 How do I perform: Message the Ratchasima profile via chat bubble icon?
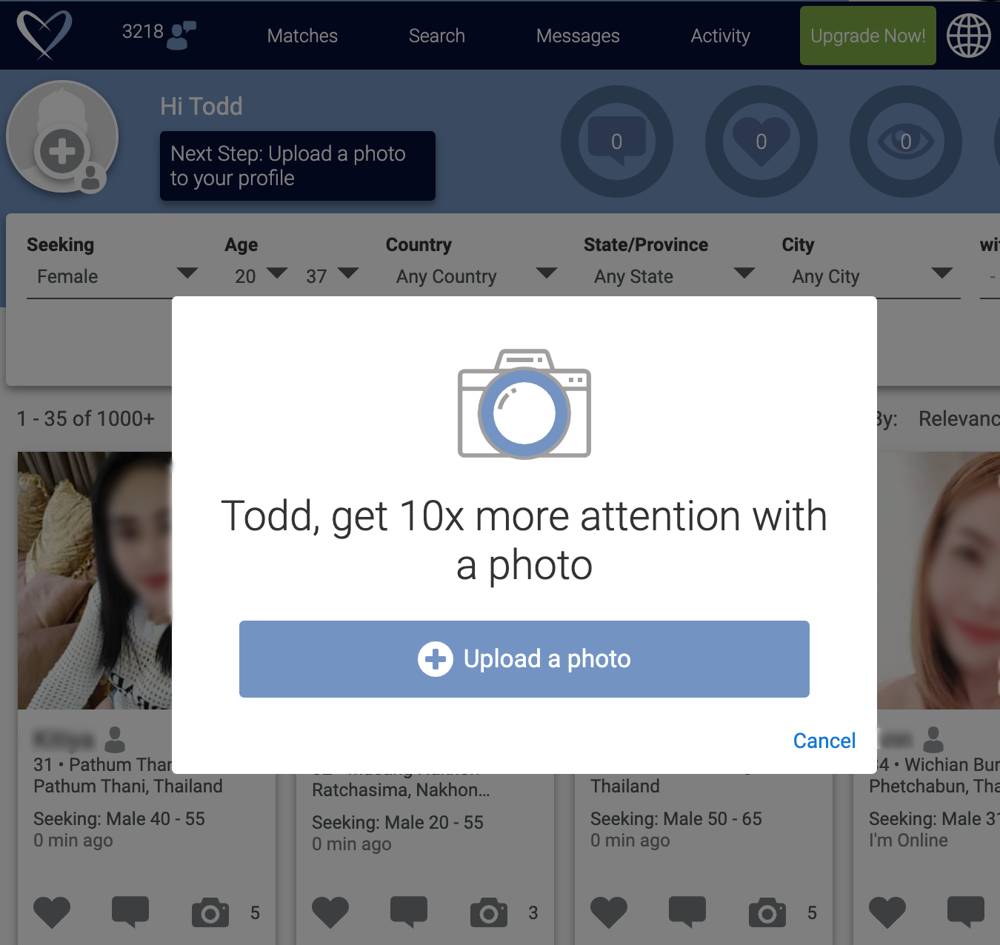[x=409, y=912]
